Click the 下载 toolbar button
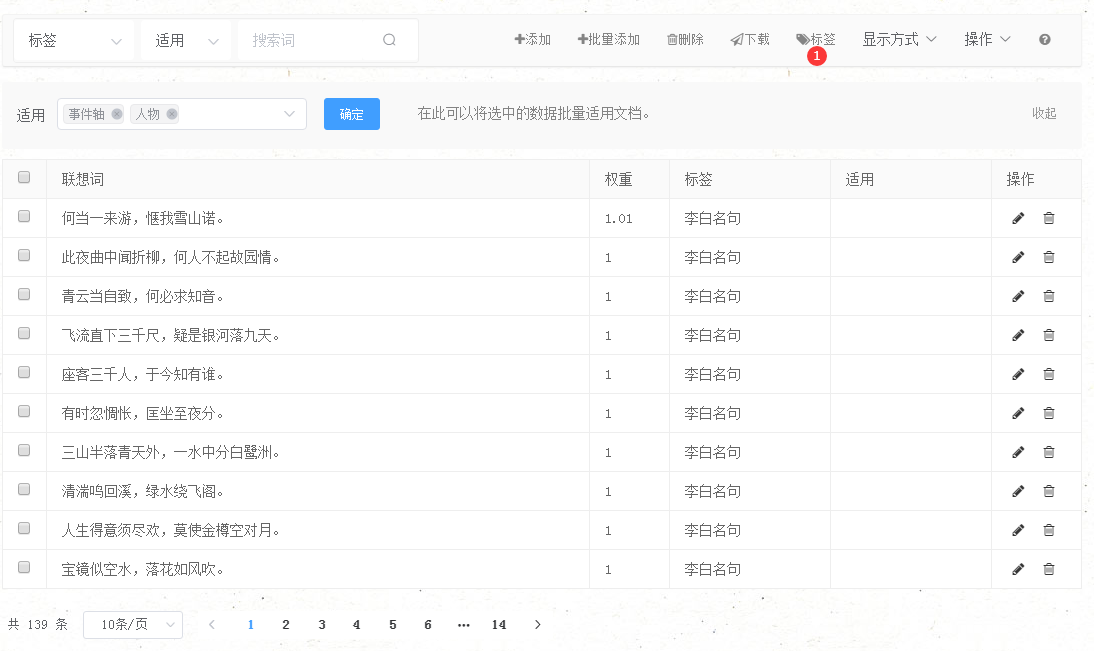This screenshot has width=1094, height=651. [750, 40]
